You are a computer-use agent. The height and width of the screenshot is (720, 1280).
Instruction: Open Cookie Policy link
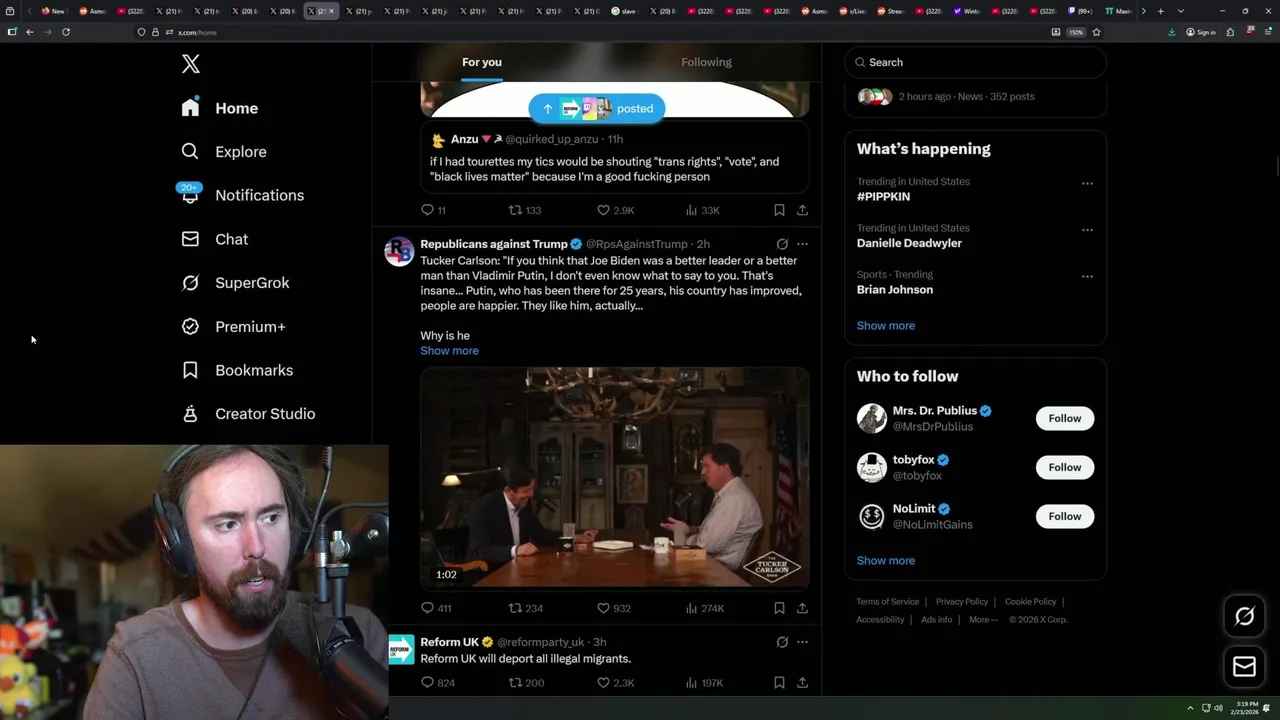pos(1030,602)
